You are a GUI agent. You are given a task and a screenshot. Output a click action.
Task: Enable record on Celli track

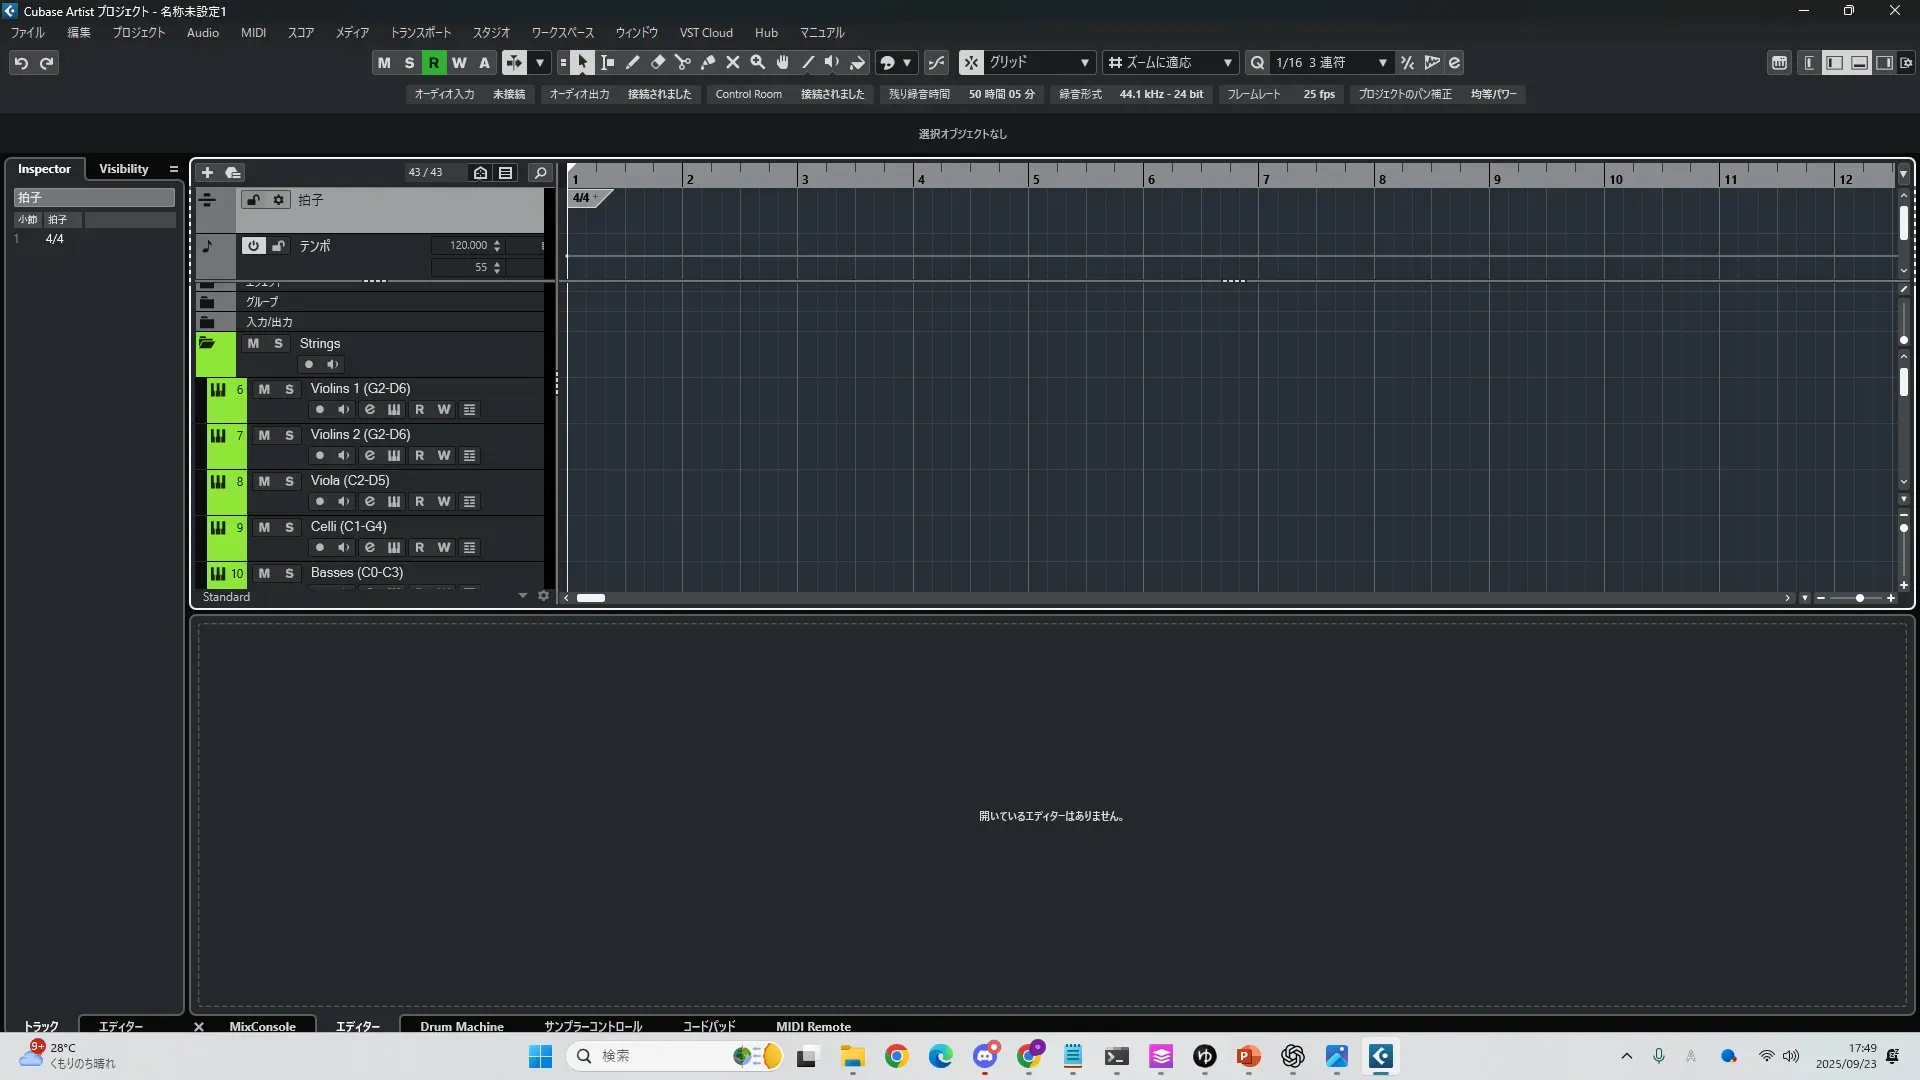point(320,548)
